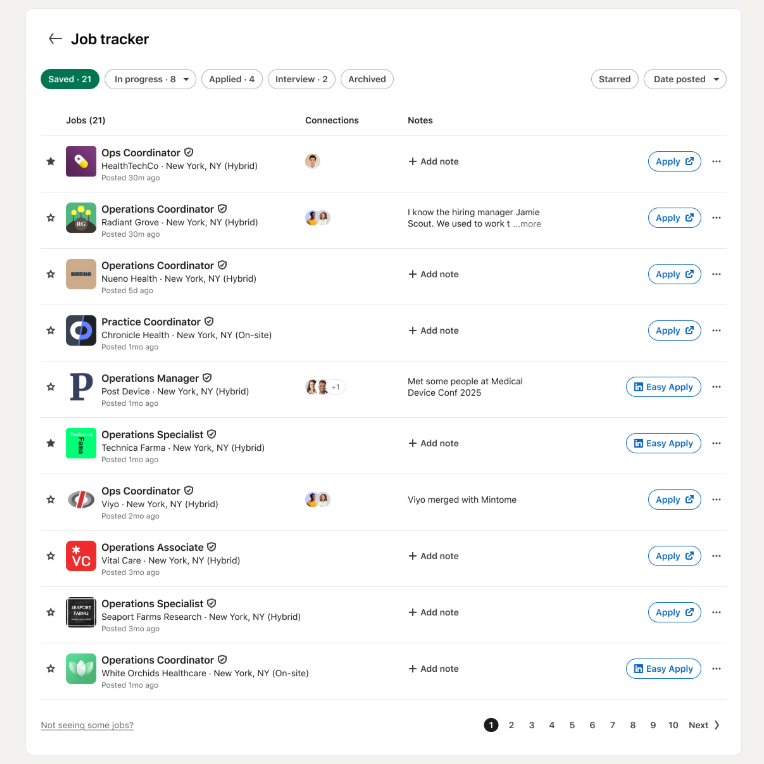
Task: Switch to the Applied tab
Action: tap(232, 79)
